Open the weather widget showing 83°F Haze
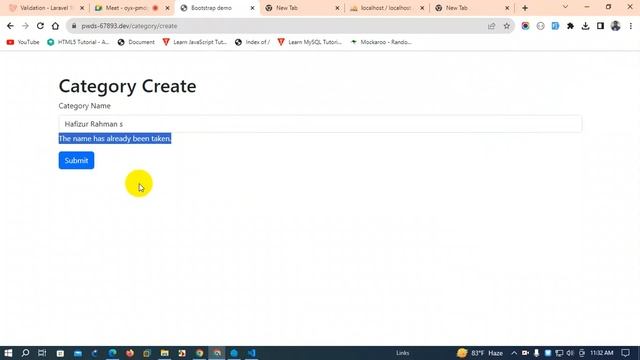The width and height of the screenshot is (640, 360). pos(480,353)
